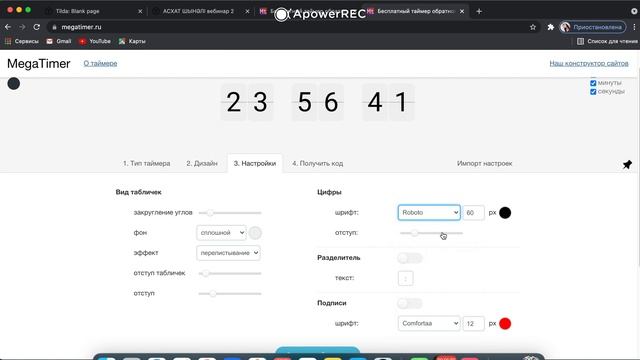Viewport: 640px width, 360px height.
Task: Open the browser extensions puzzle icon
Action: pos(551,27)
